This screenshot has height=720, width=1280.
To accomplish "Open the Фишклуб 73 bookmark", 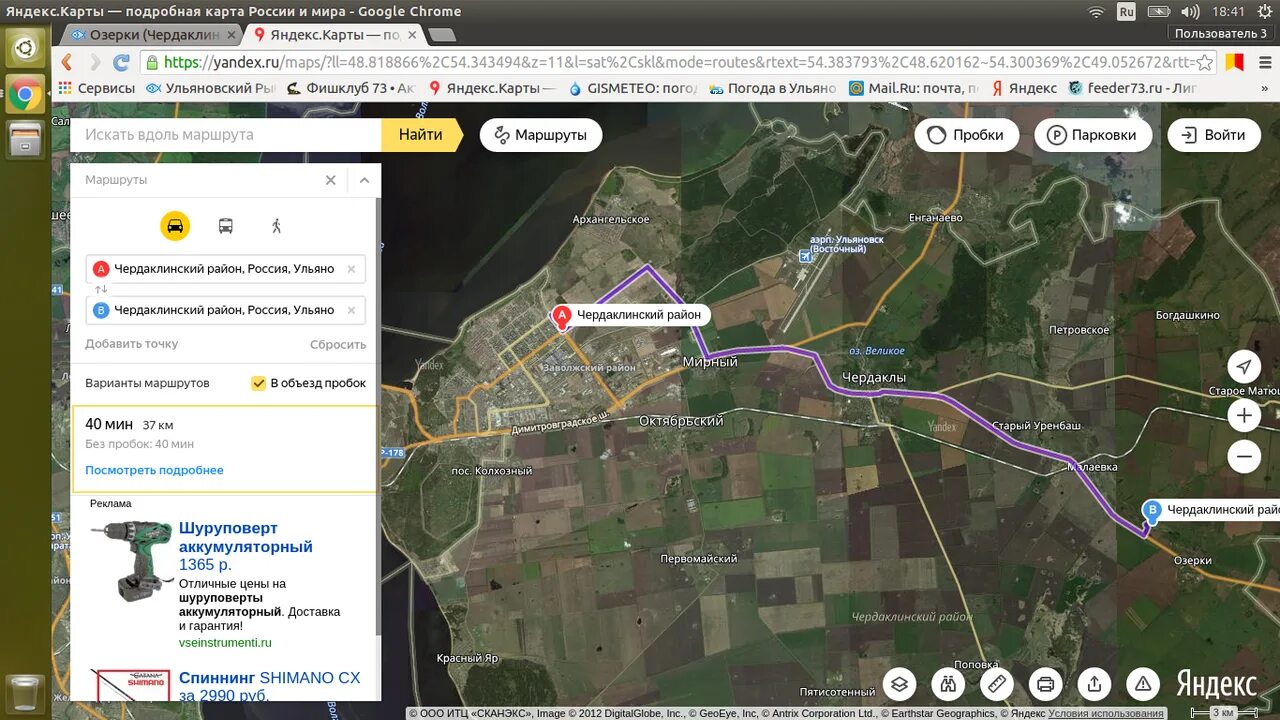I will tap(350, 88).
